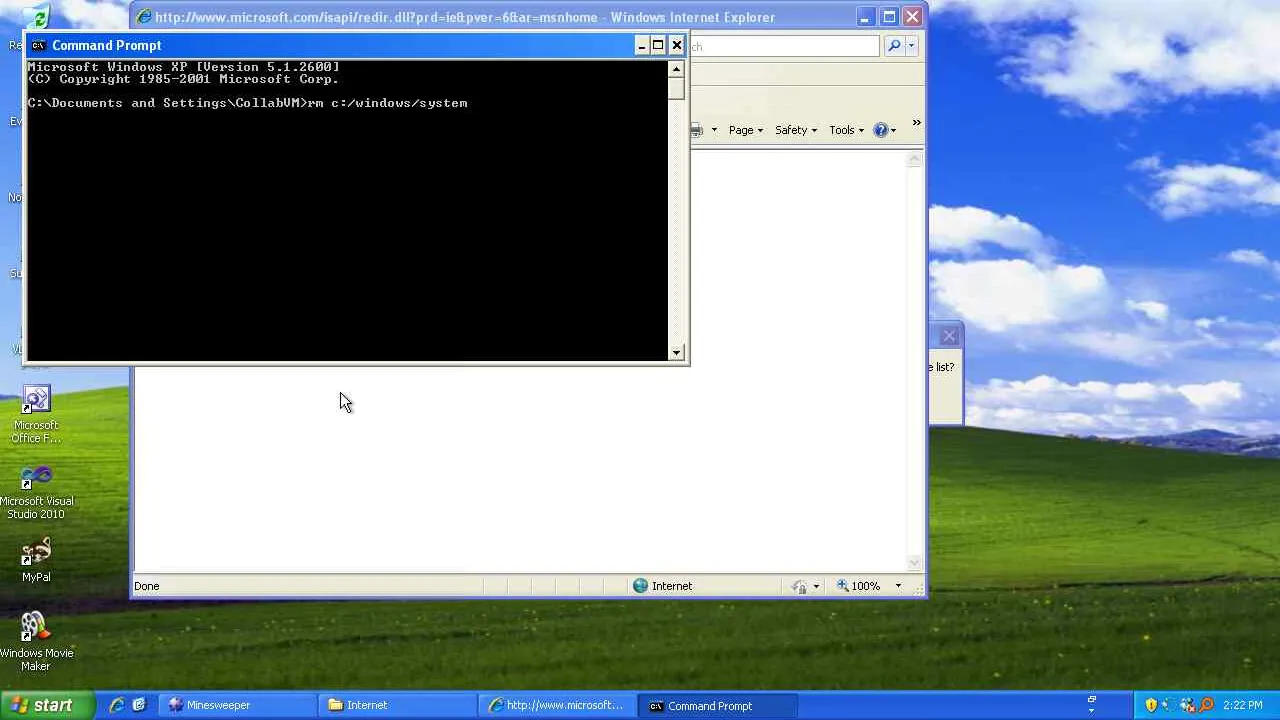Open the Windows Movie Maker shortcut
Image resolution: width=1280 pixels, height=720 pixels.
(x=36, y=642)
